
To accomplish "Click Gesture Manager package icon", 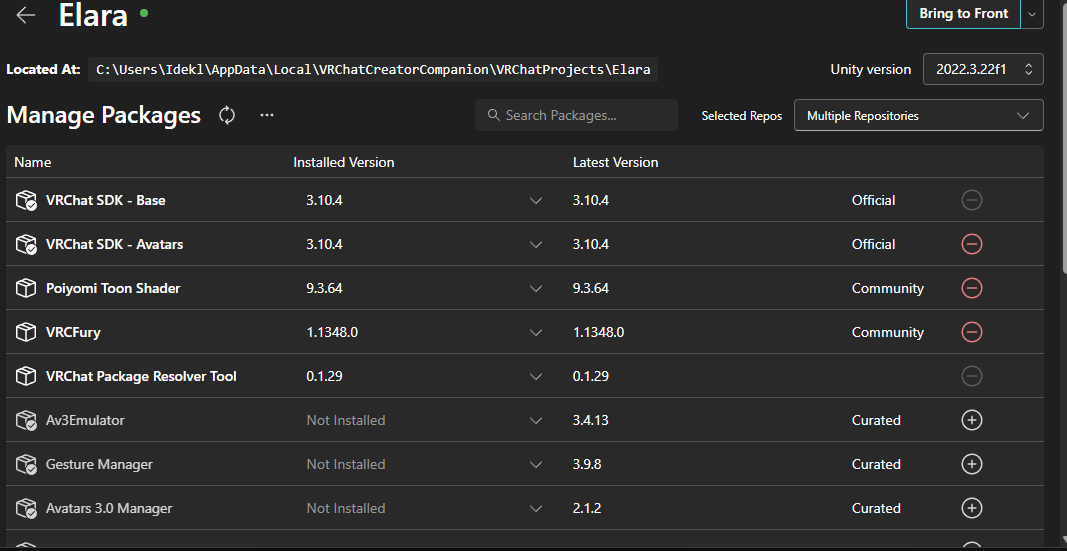I will [x=26, y=464].
